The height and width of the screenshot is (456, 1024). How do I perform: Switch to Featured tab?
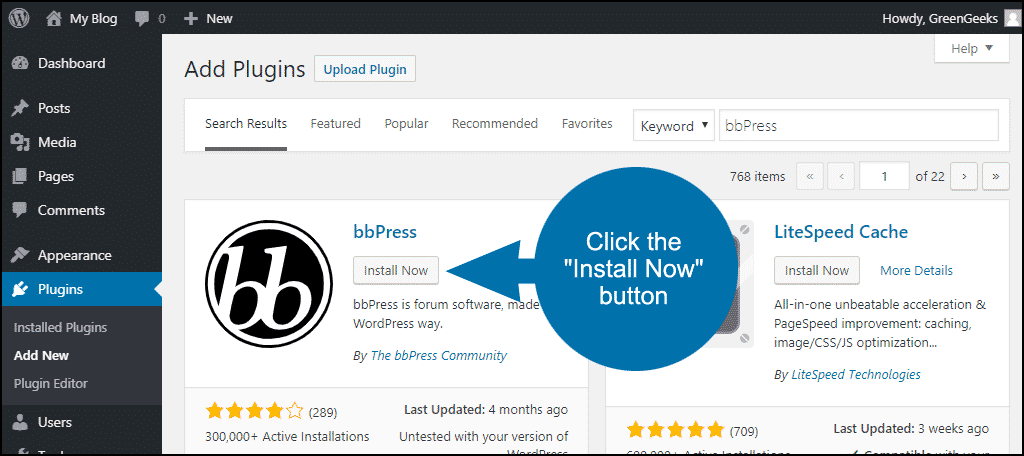(336, 123)
